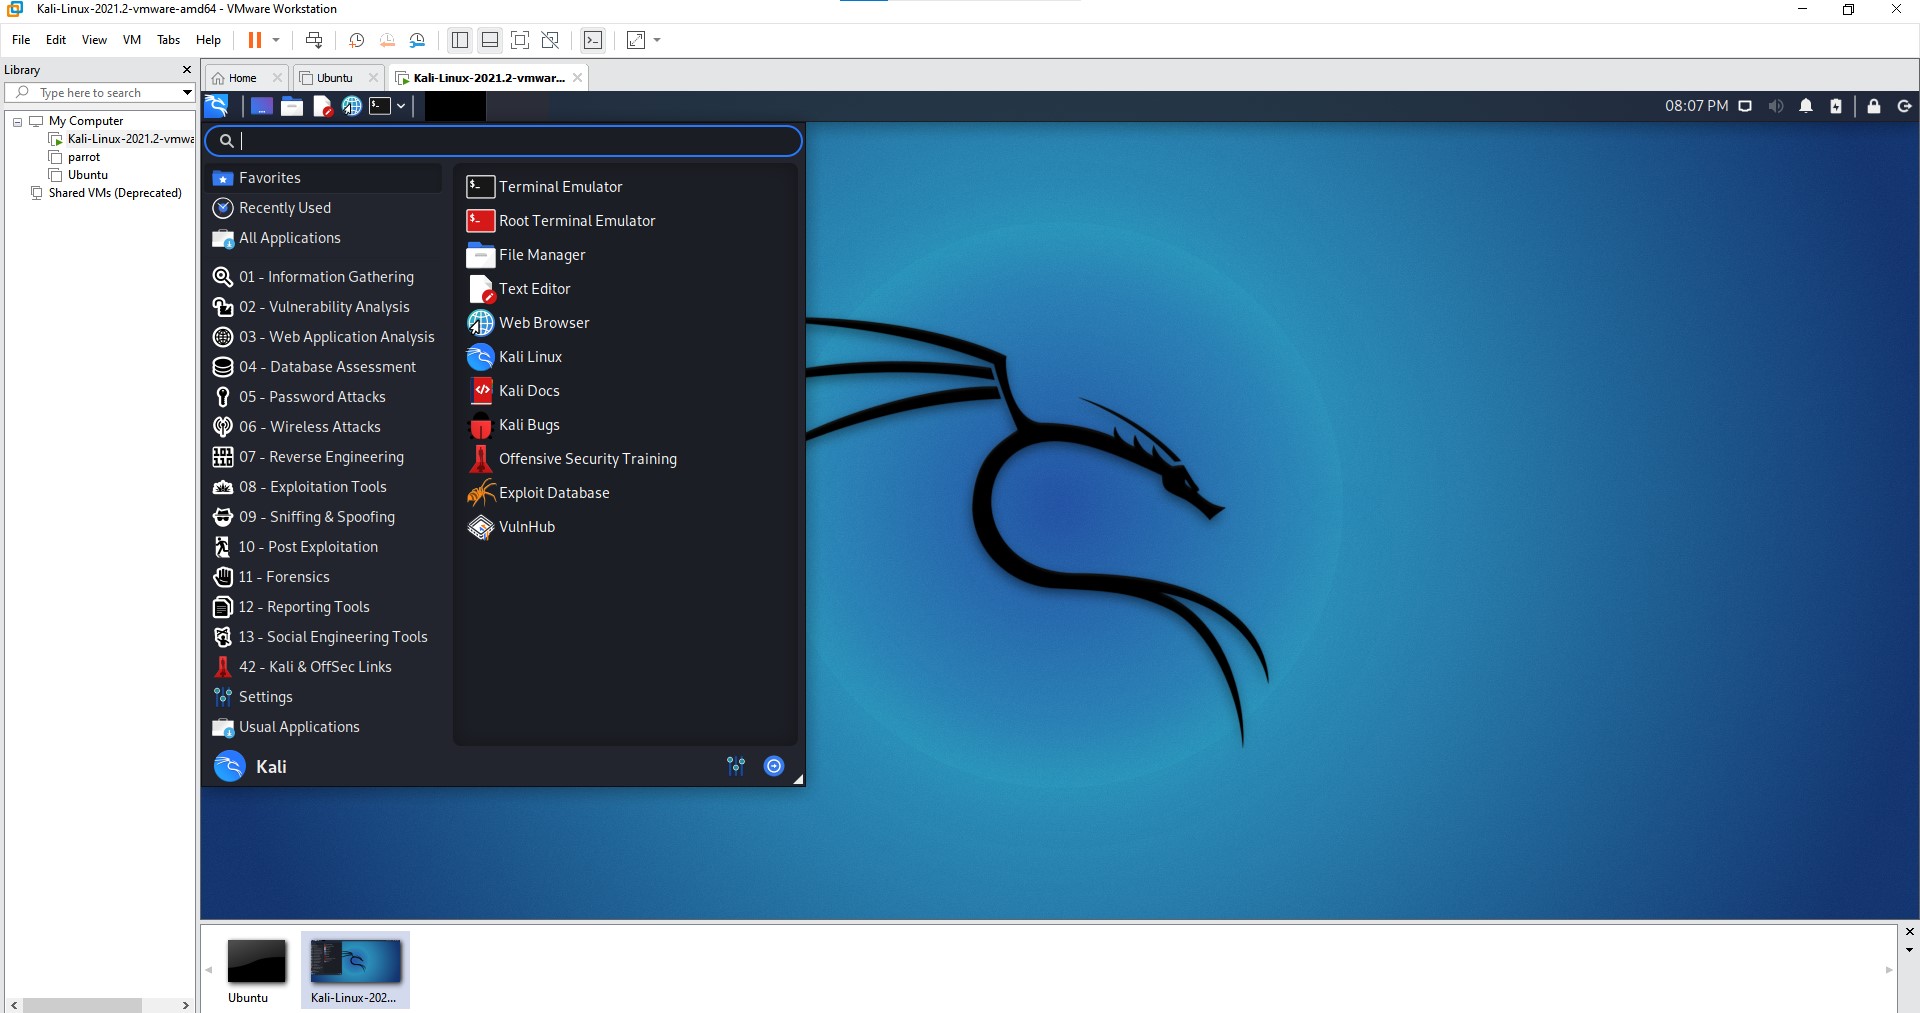
Task: Open the stretch display dropdown arrow
Action: pyautogui.click(x=657, y=40)
